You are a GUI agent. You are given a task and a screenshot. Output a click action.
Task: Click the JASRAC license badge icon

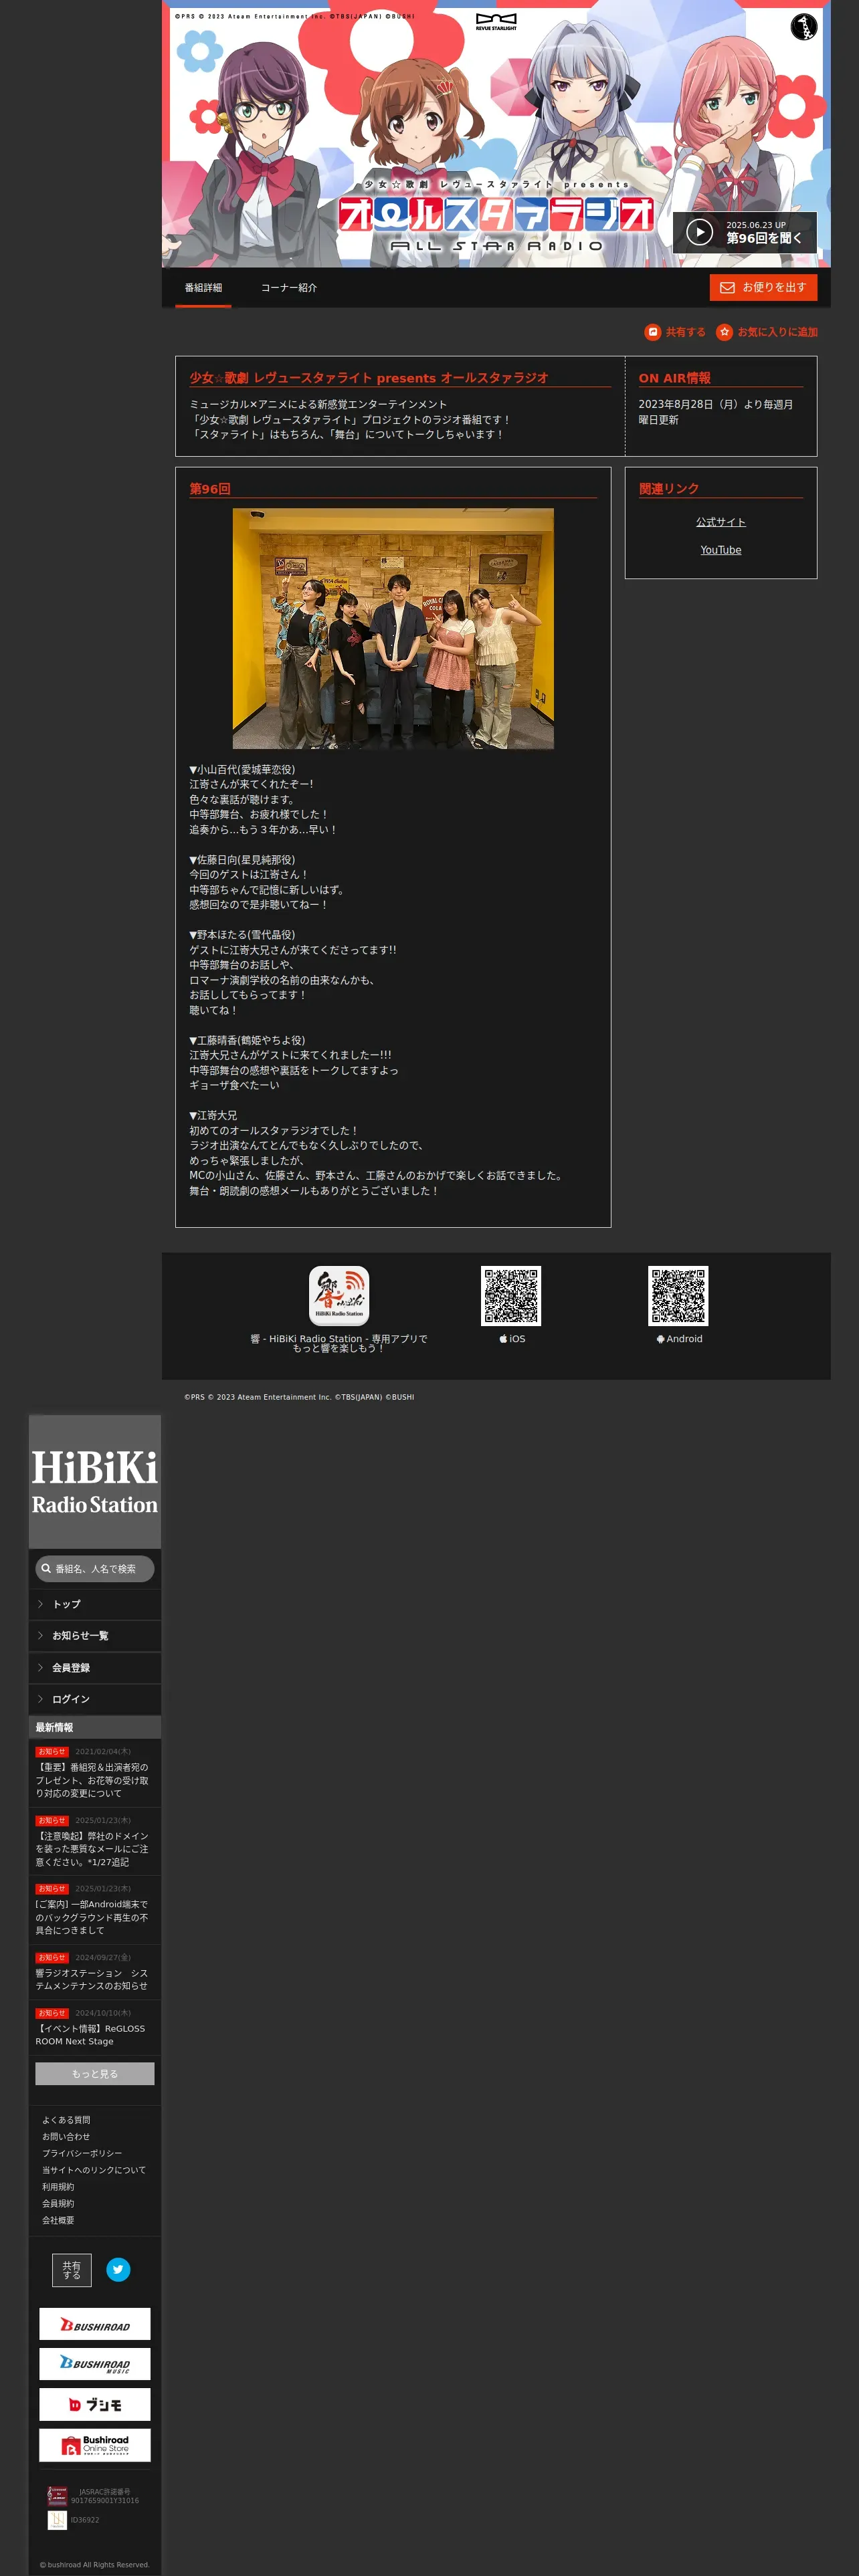click(x=57, y=2496)
